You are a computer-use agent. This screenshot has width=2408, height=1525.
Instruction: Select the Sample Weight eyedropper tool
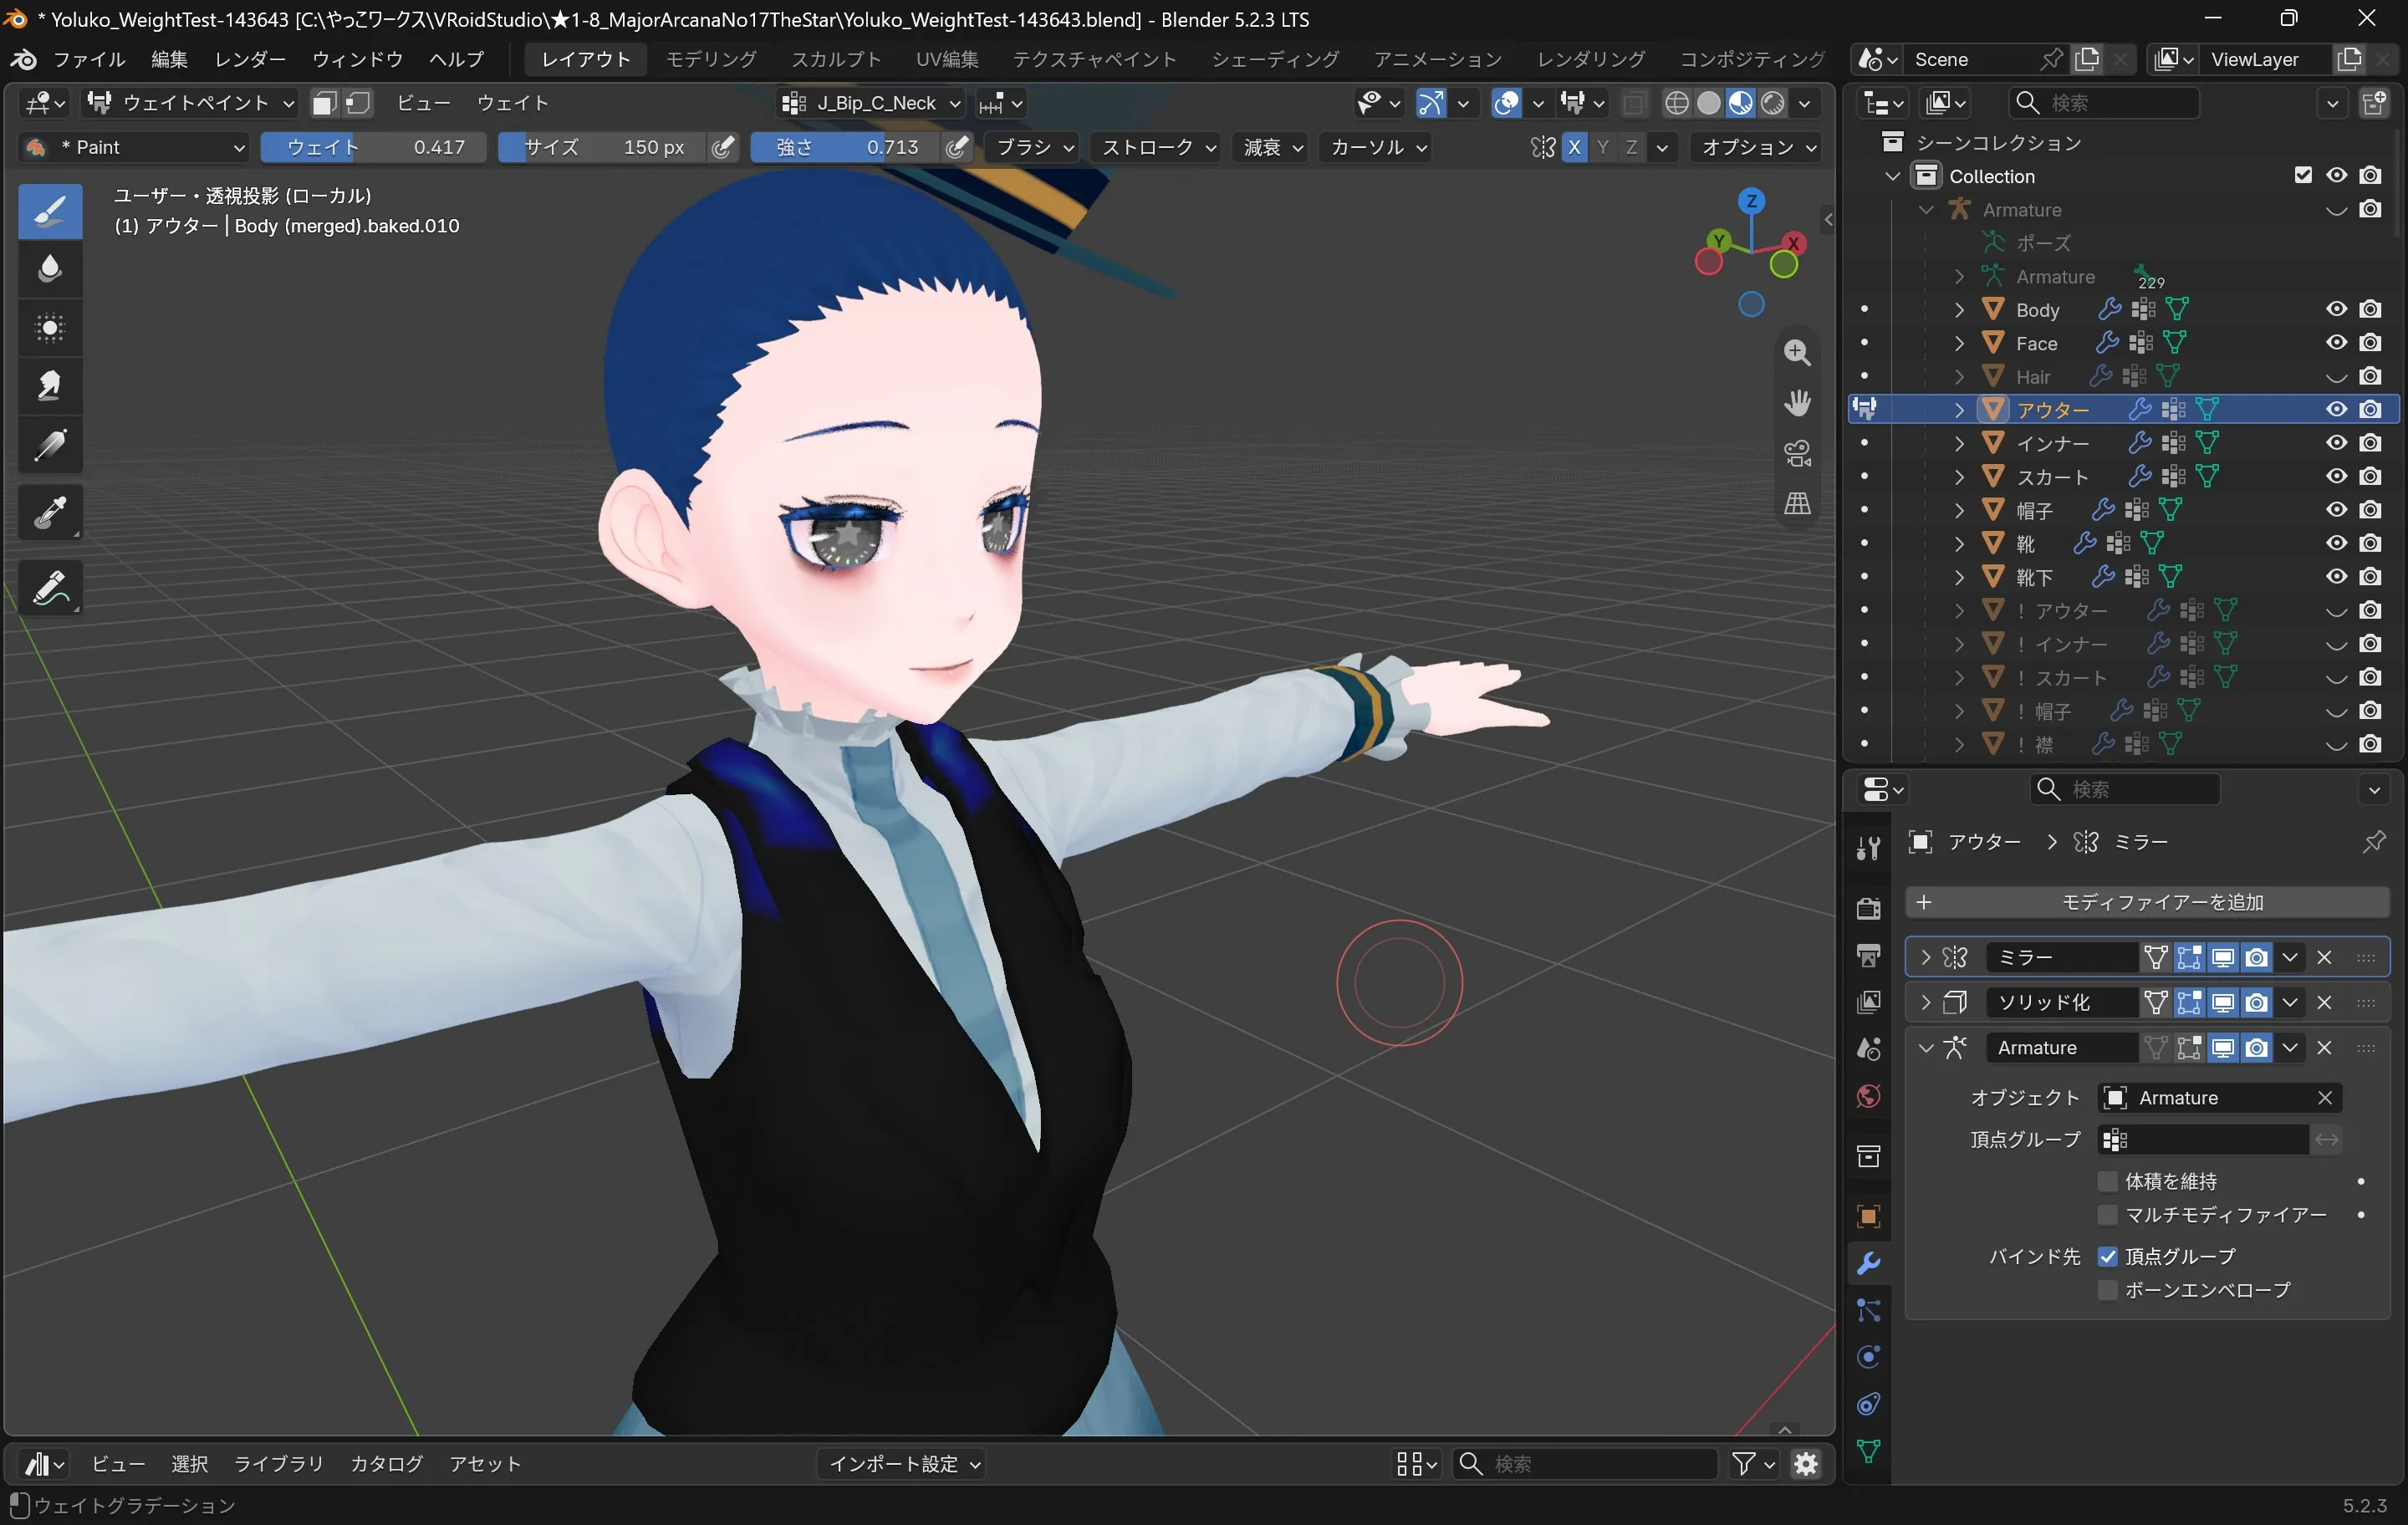coord(50,512)
